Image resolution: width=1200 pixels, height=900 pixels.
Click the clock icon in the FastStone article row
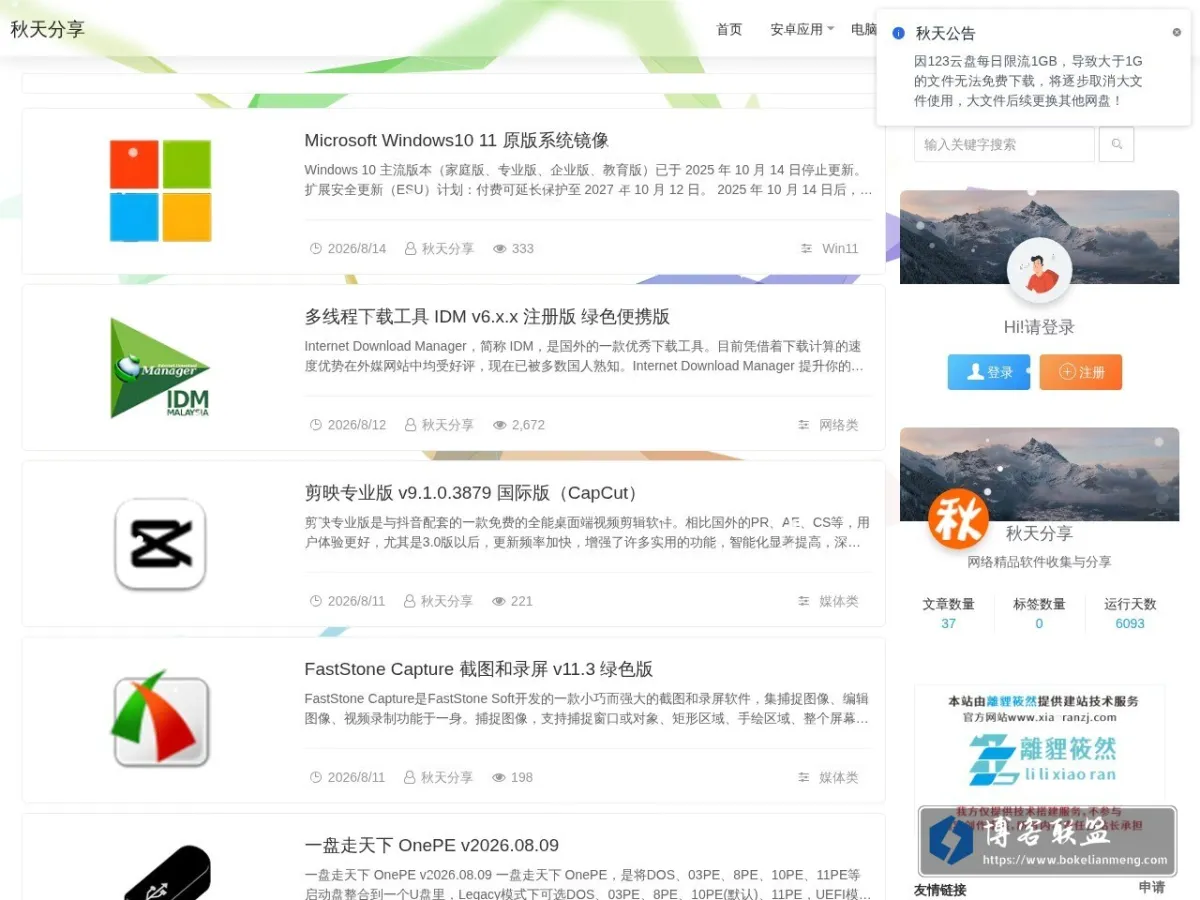click(x=316, y=777)
